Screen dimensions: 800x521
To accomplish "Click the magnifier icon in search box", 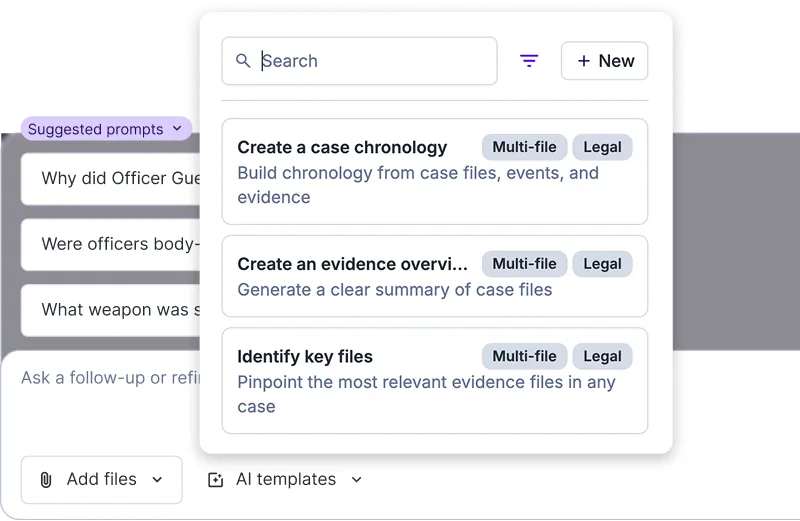I will click(x=243, y=61).
